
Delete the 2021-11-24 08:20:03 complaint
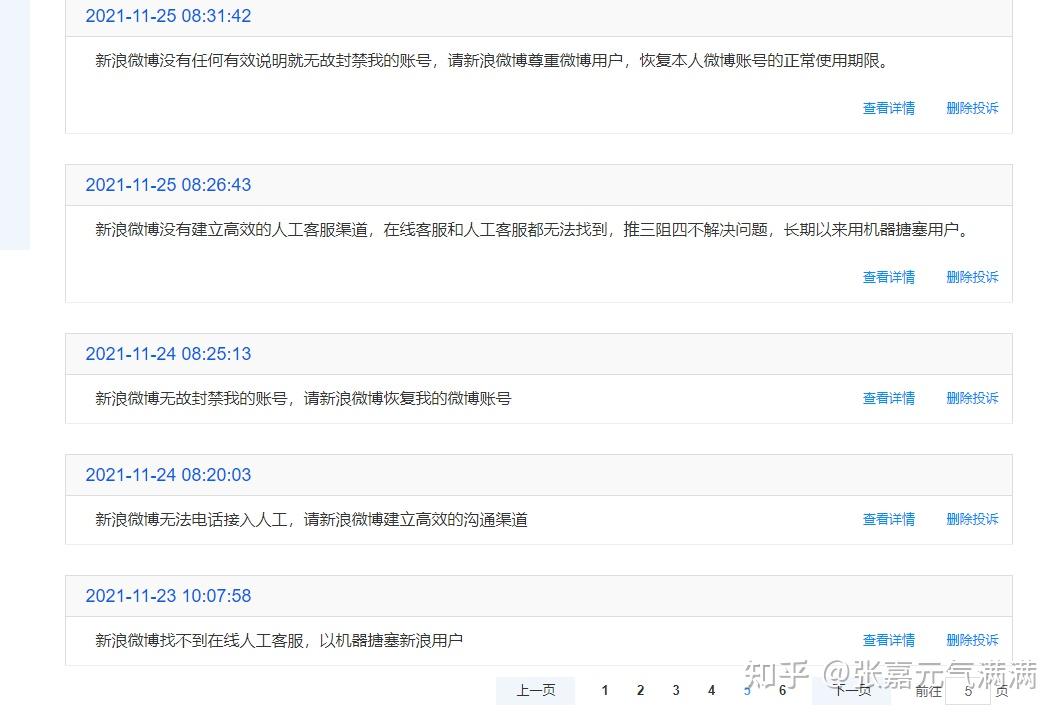pos(972,519)
